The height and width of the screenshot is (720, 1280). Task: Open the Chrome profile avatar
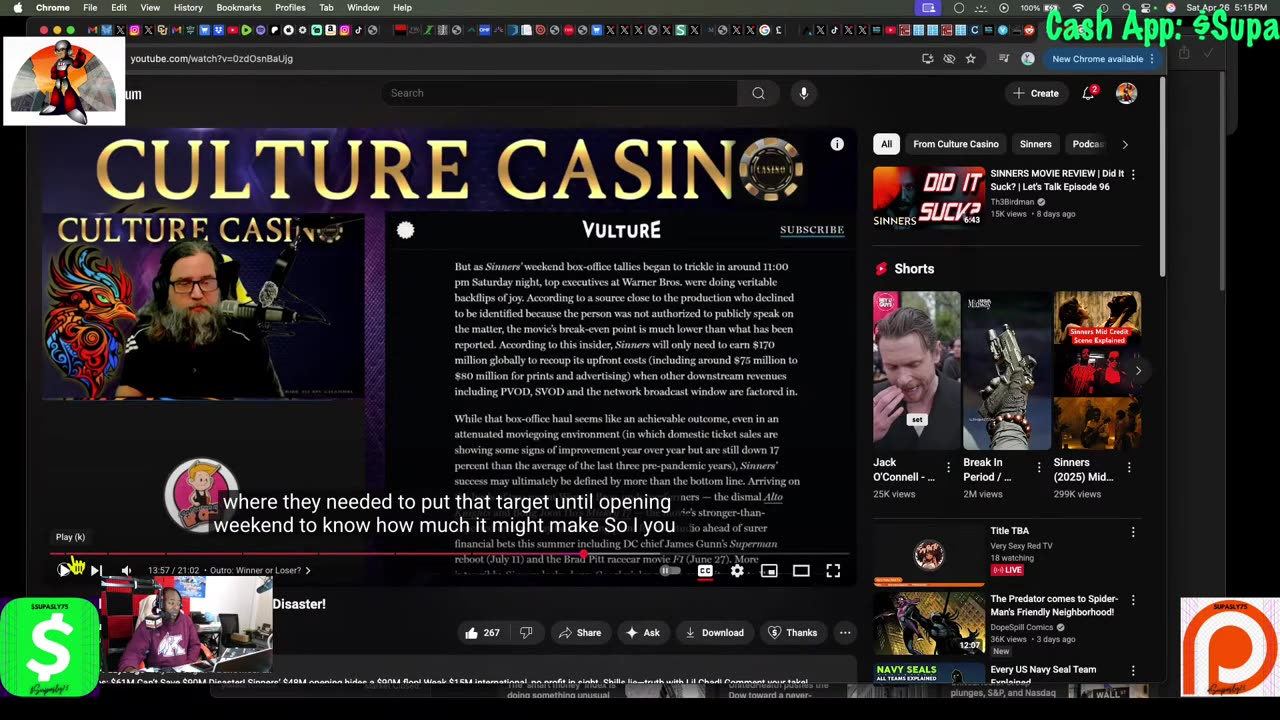coord(1028,59)
